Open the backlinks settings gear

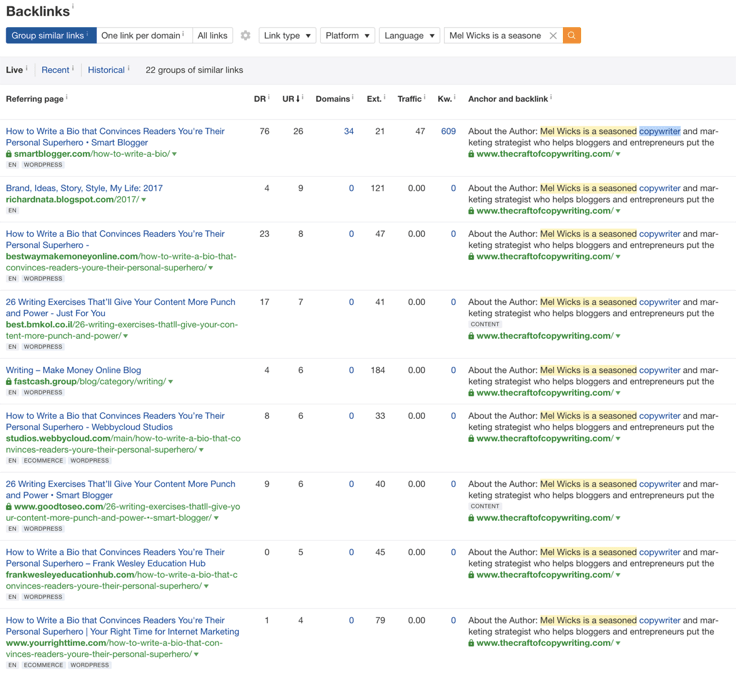tap(245, 36)
